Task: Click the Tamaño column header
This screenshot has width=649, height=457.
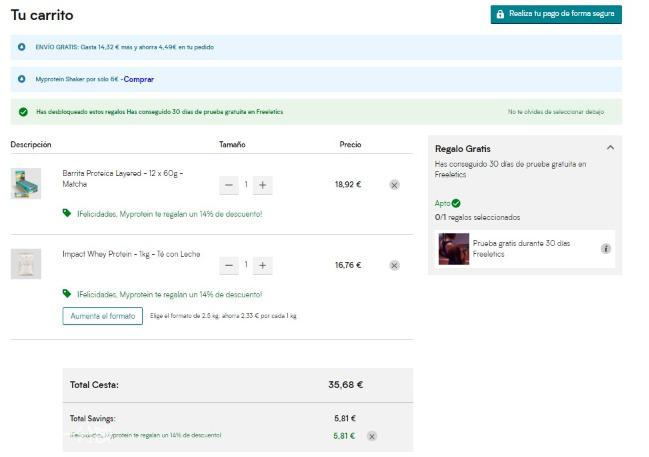Action: pyautogui.click(x=232, y=144)
